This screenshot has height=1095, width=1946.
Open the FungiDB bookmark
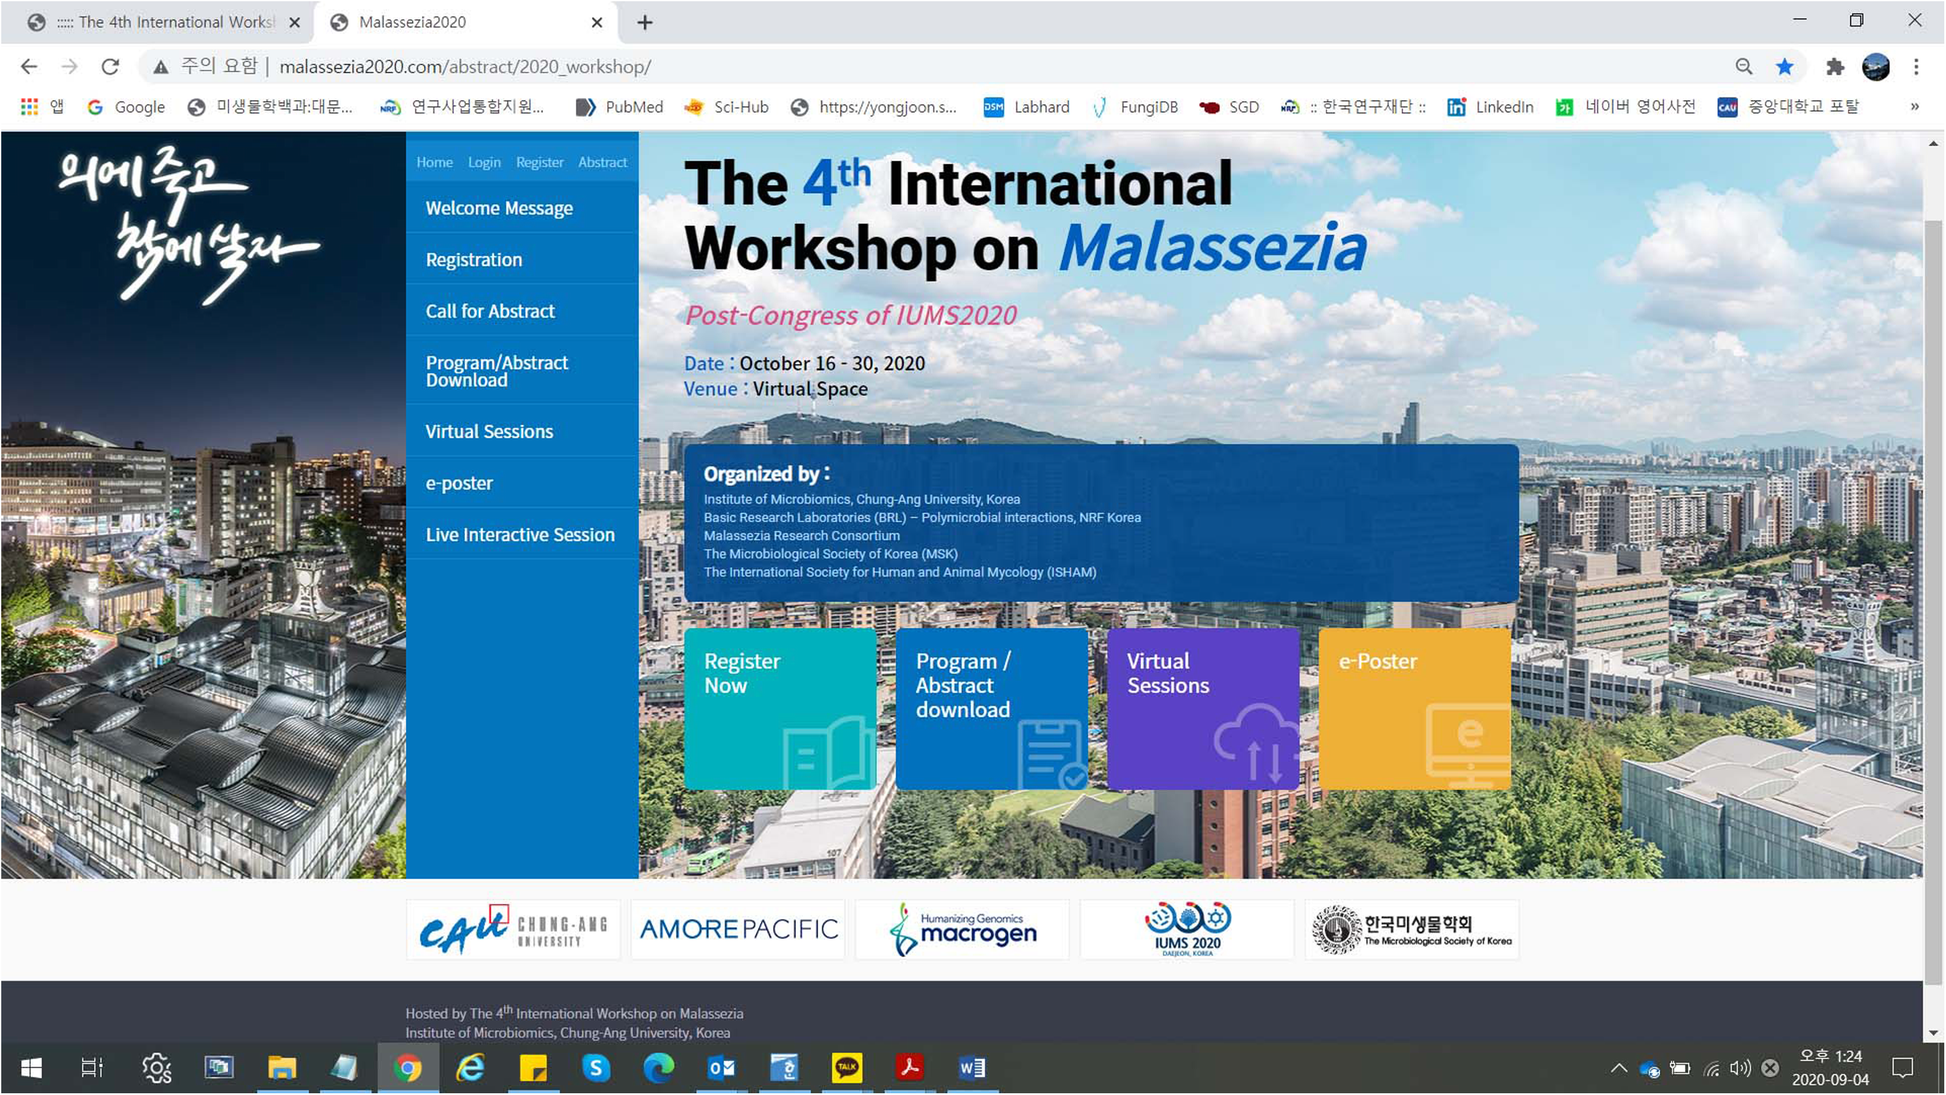(x=1135, y=107)
